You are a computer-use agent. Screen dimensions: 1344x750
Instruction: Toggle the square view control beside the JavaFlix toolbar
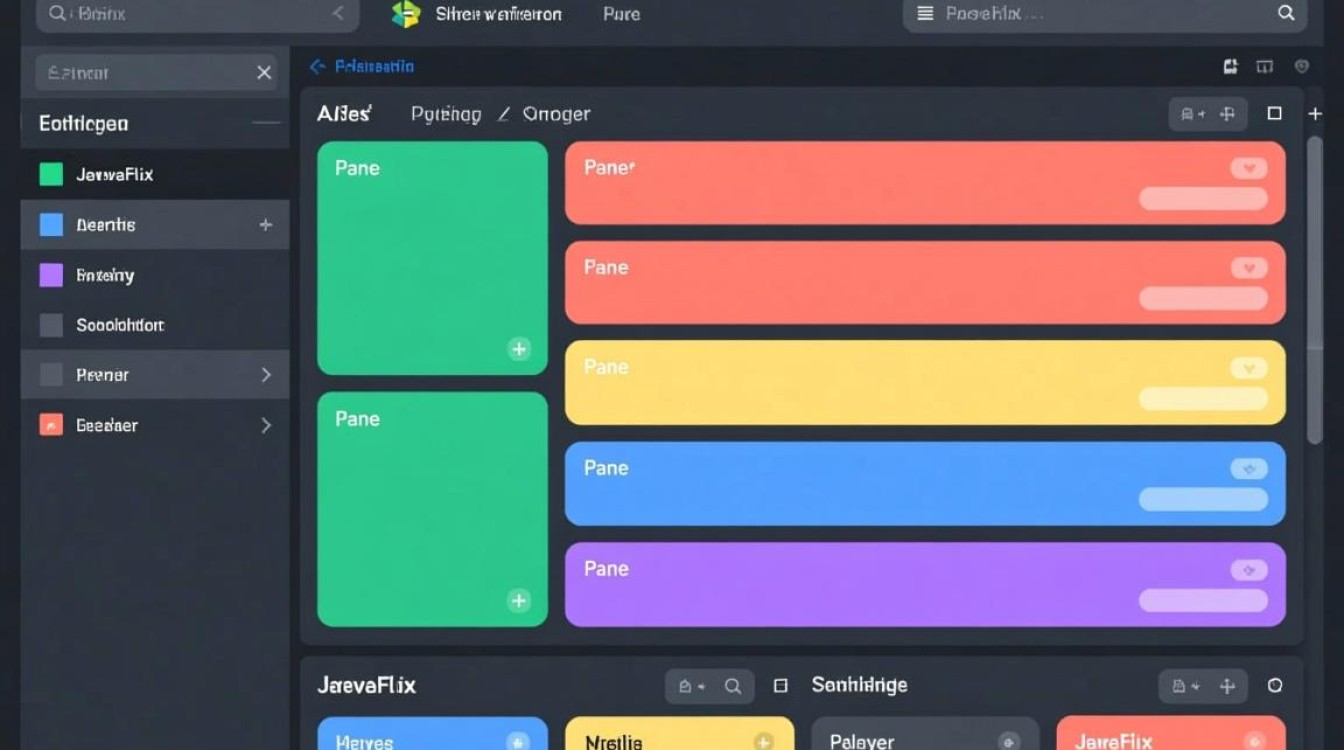tap(779, 686)
